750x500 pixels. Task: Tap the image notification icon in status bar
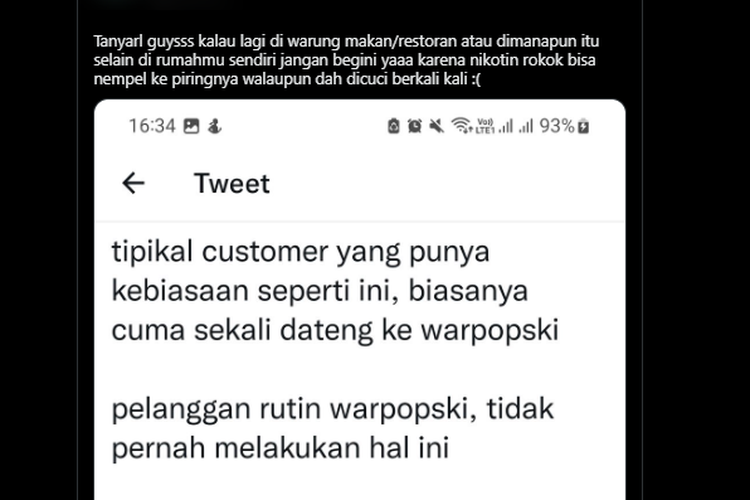(x=191, y=126)
